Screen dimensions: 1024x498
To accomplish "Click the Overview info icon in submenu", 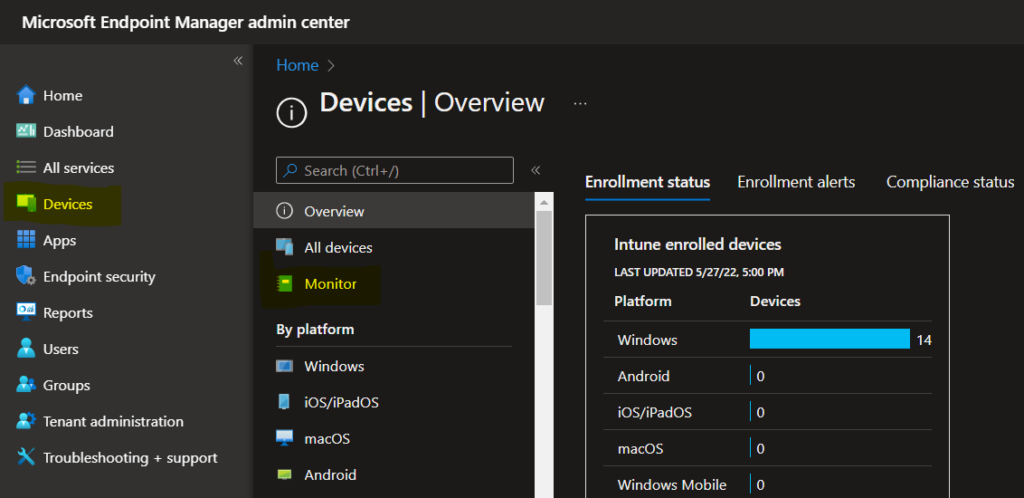I will click(x=284, y=211).
